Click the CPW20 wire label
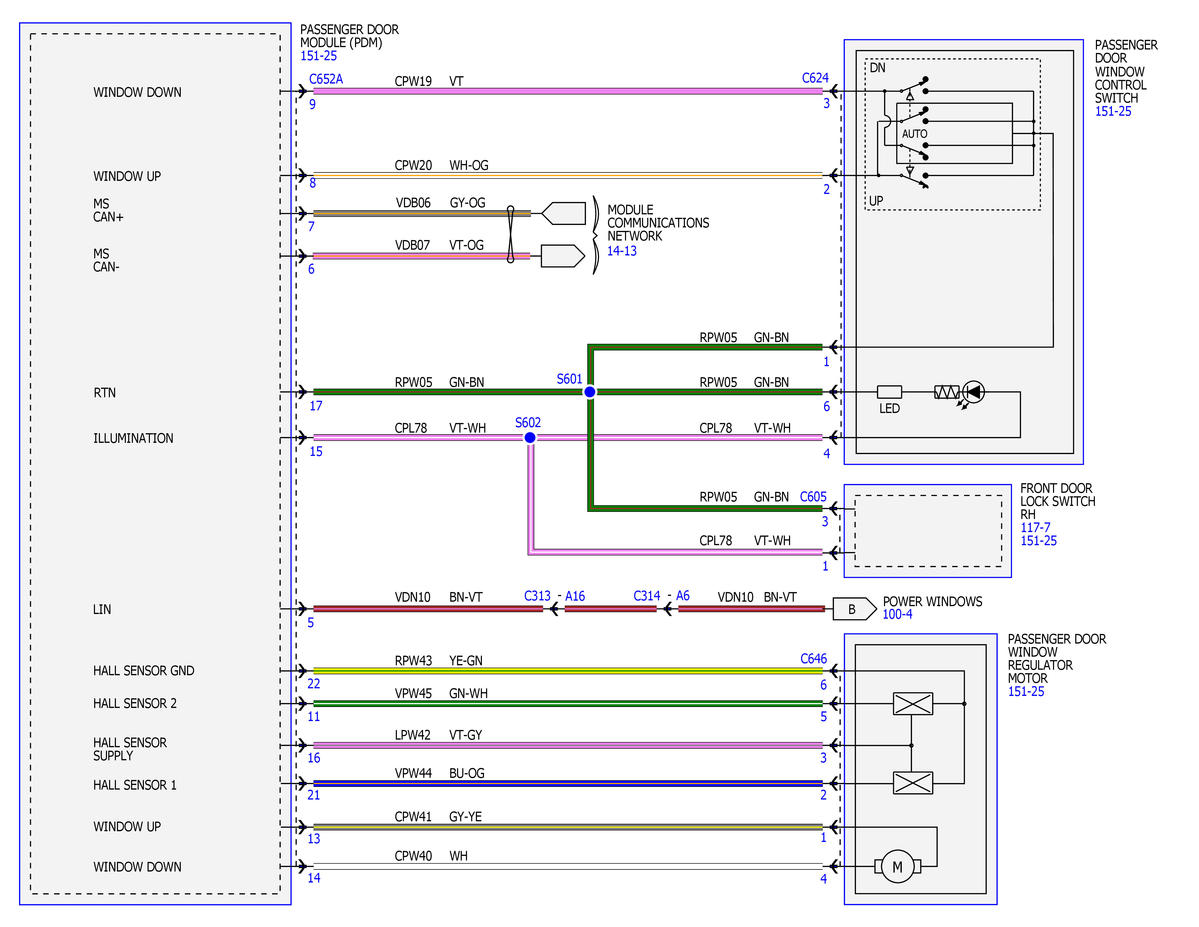1199x927 pixels. [413, 165]
